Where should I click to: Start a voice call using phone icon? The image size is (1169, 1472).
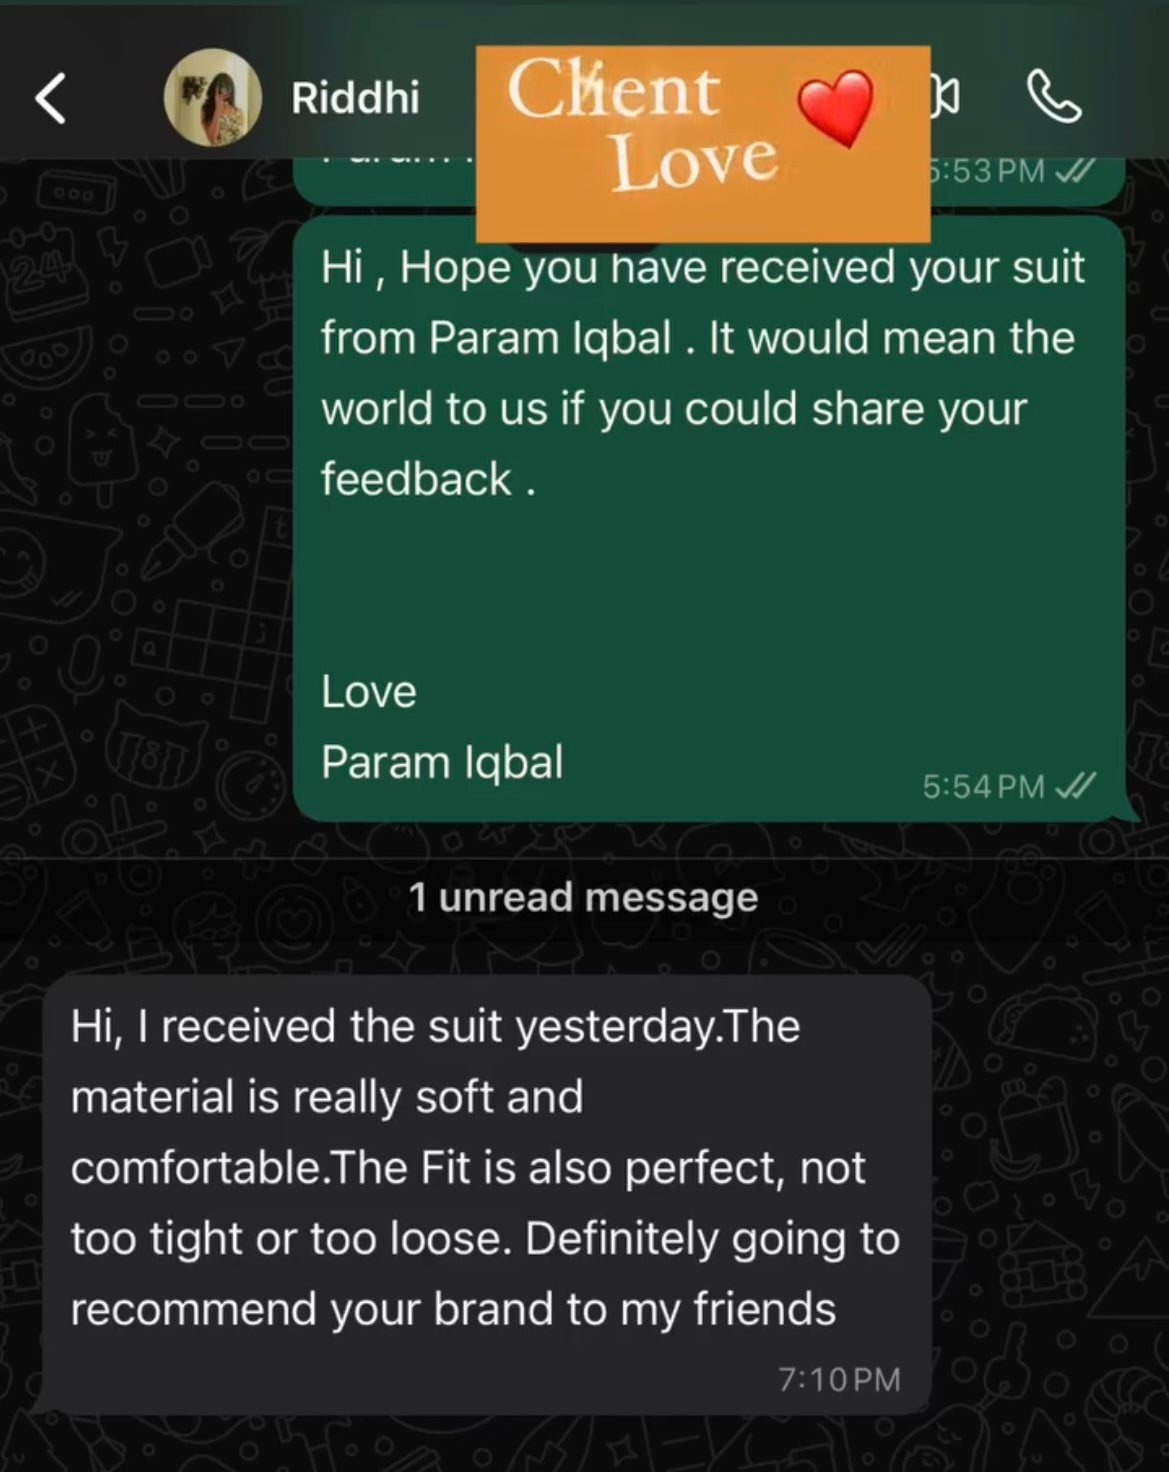pyautogui.click(x=1054, y=98)
